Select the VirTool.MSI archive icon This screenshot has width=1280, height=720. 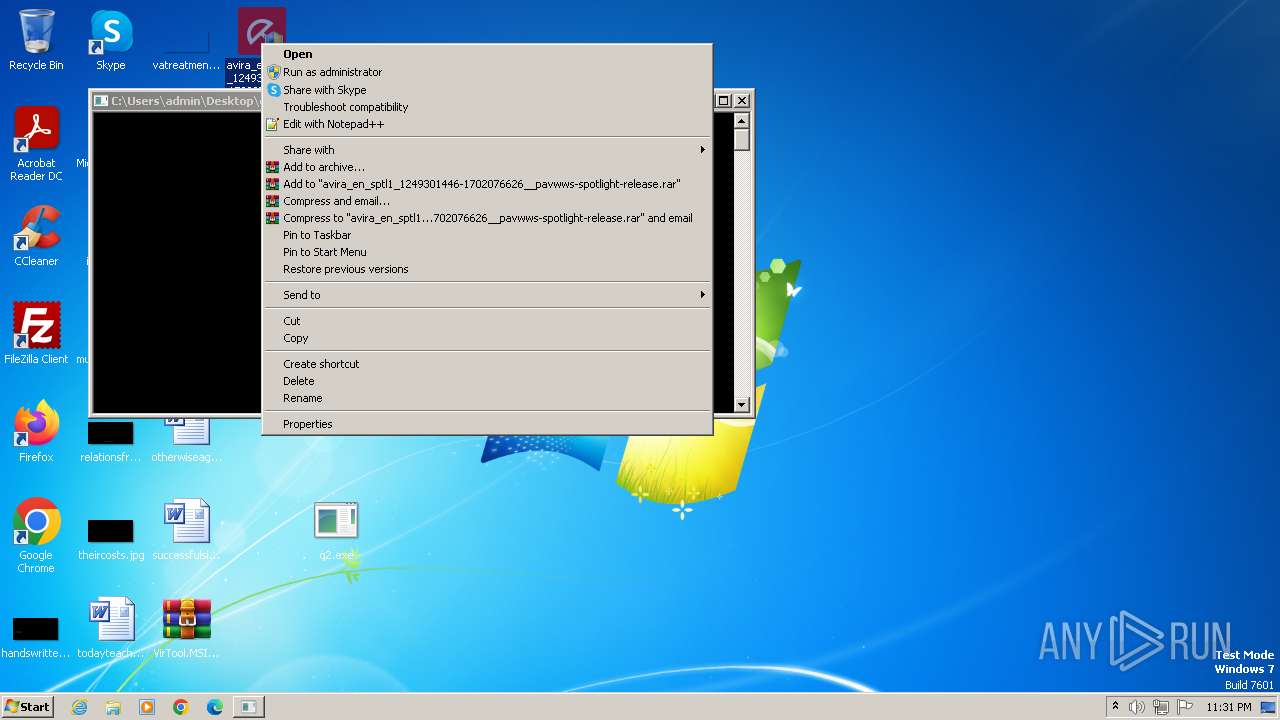(x=186, y=628)
